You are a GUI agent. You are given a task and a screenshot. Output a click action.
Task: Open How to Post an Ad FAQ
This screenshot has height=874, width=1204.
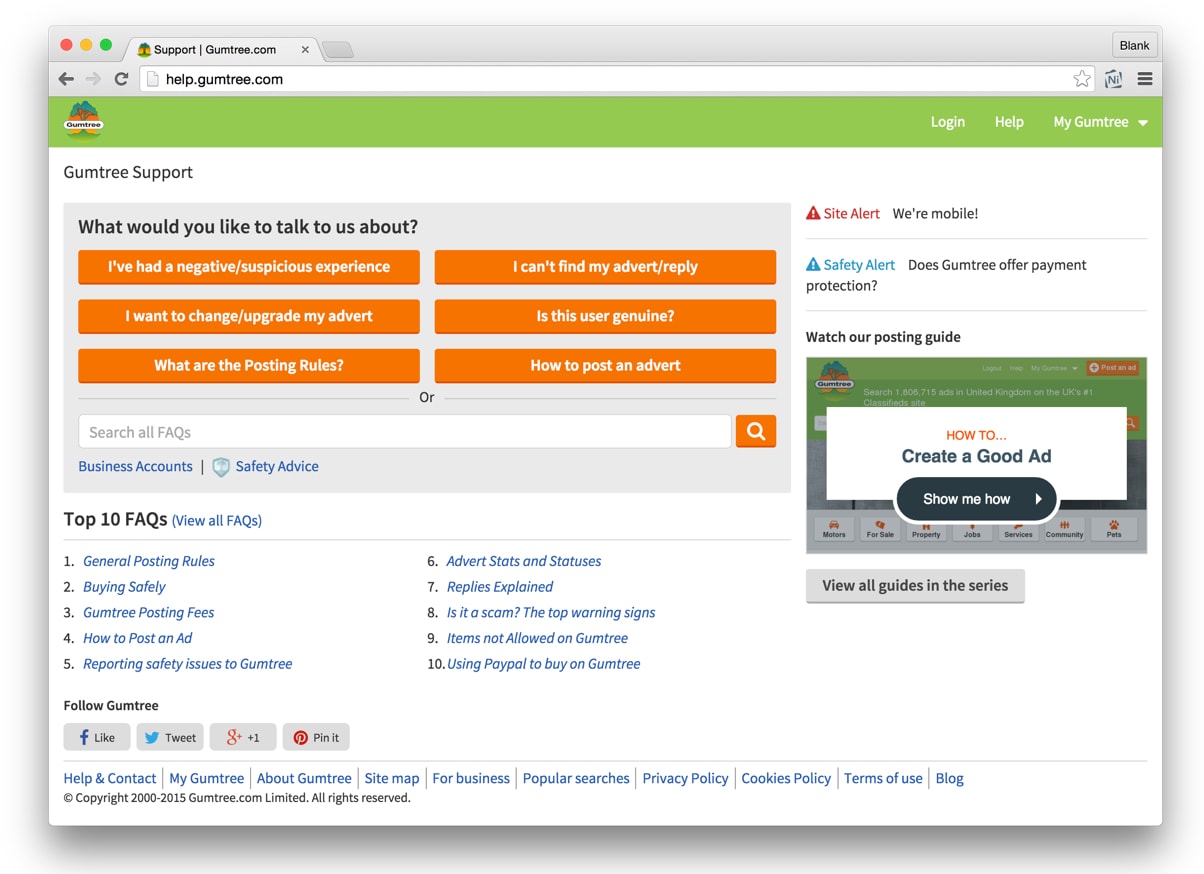(137, 638)
